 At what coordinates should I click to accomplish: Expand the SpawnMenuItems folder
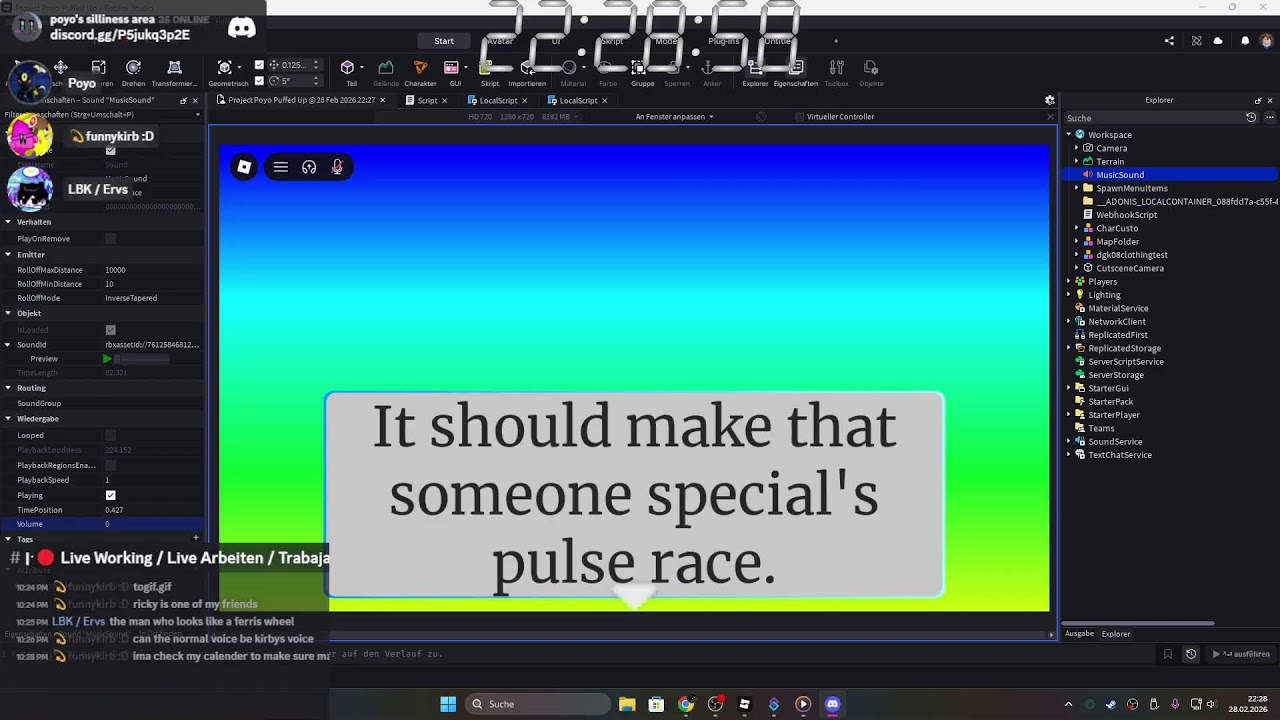point(1077,188)
